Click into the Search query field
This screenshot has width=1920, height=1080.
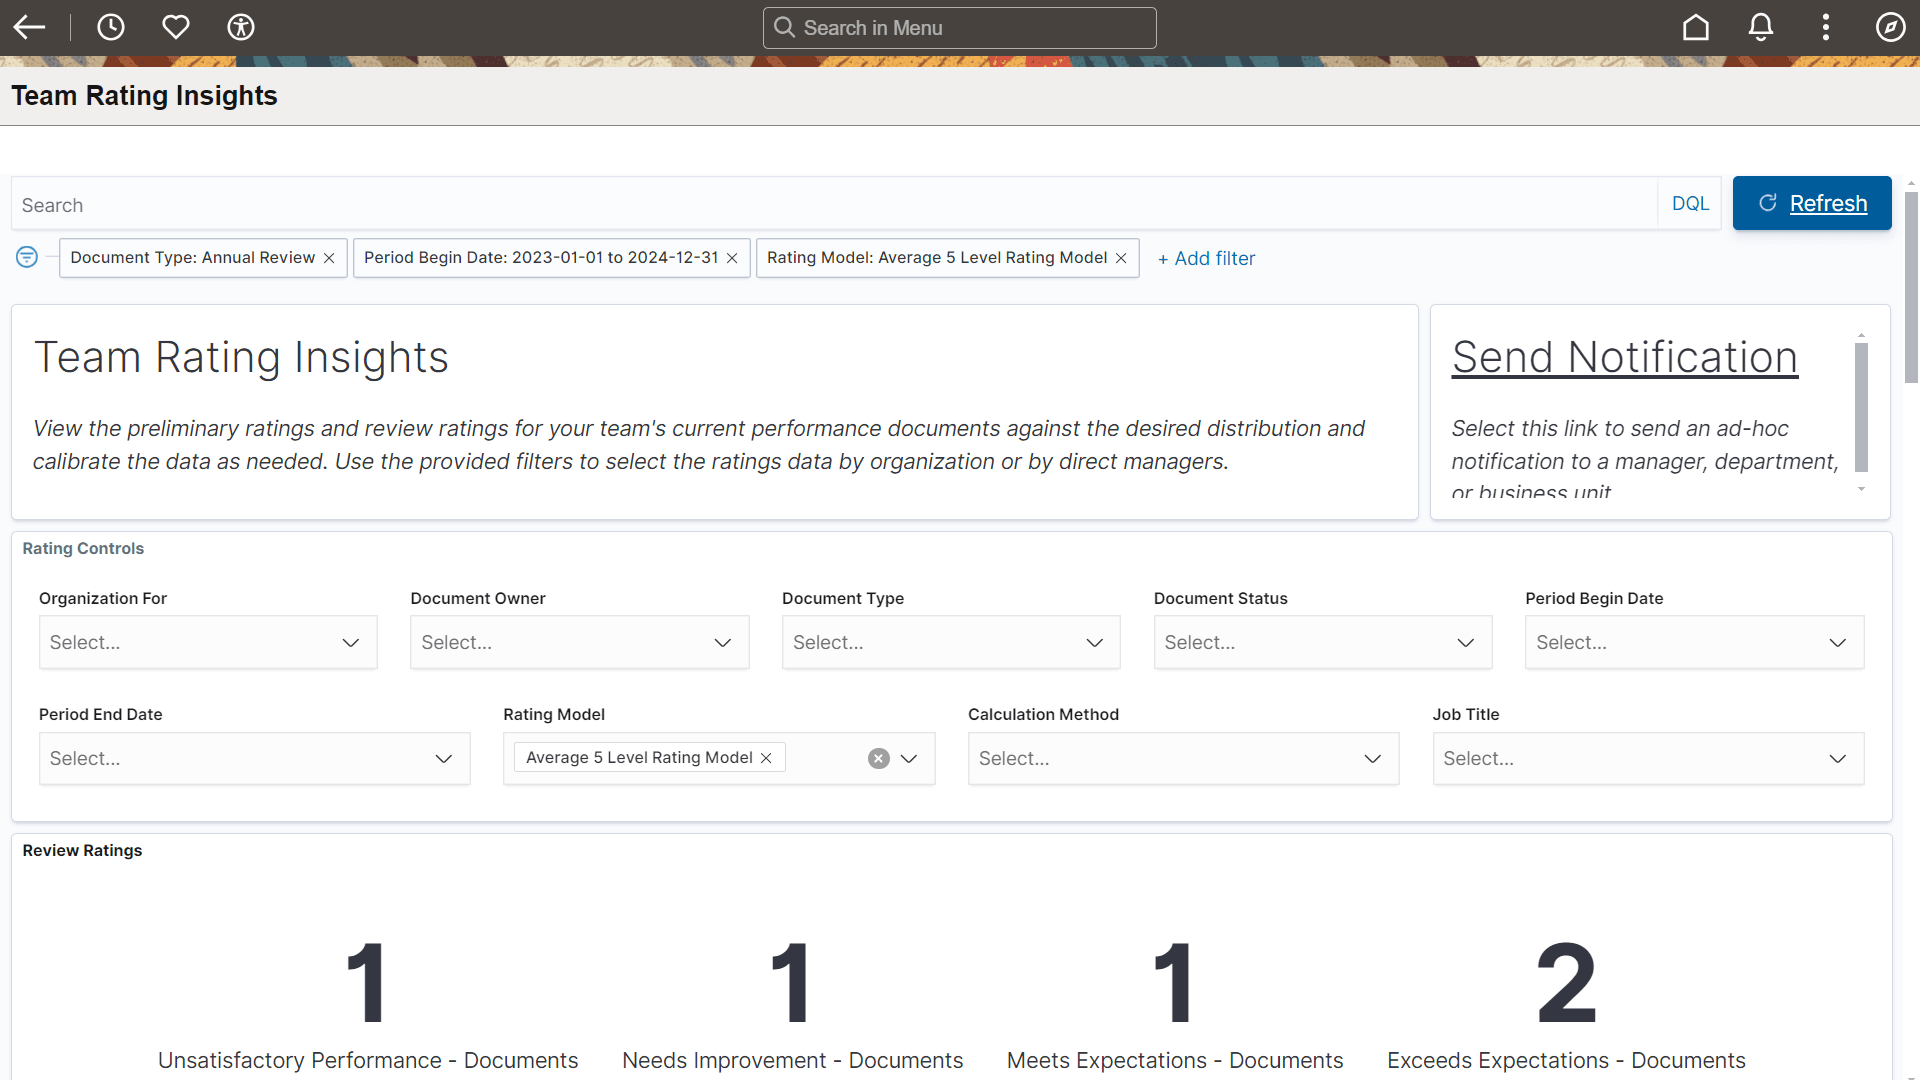pos(830,205)
